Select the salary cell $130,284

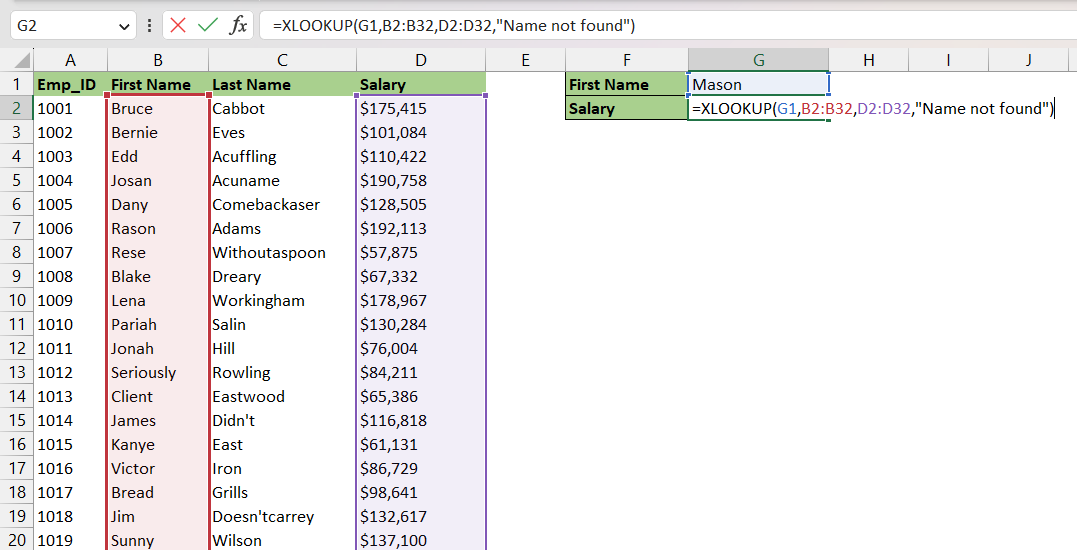pos(421,325)
